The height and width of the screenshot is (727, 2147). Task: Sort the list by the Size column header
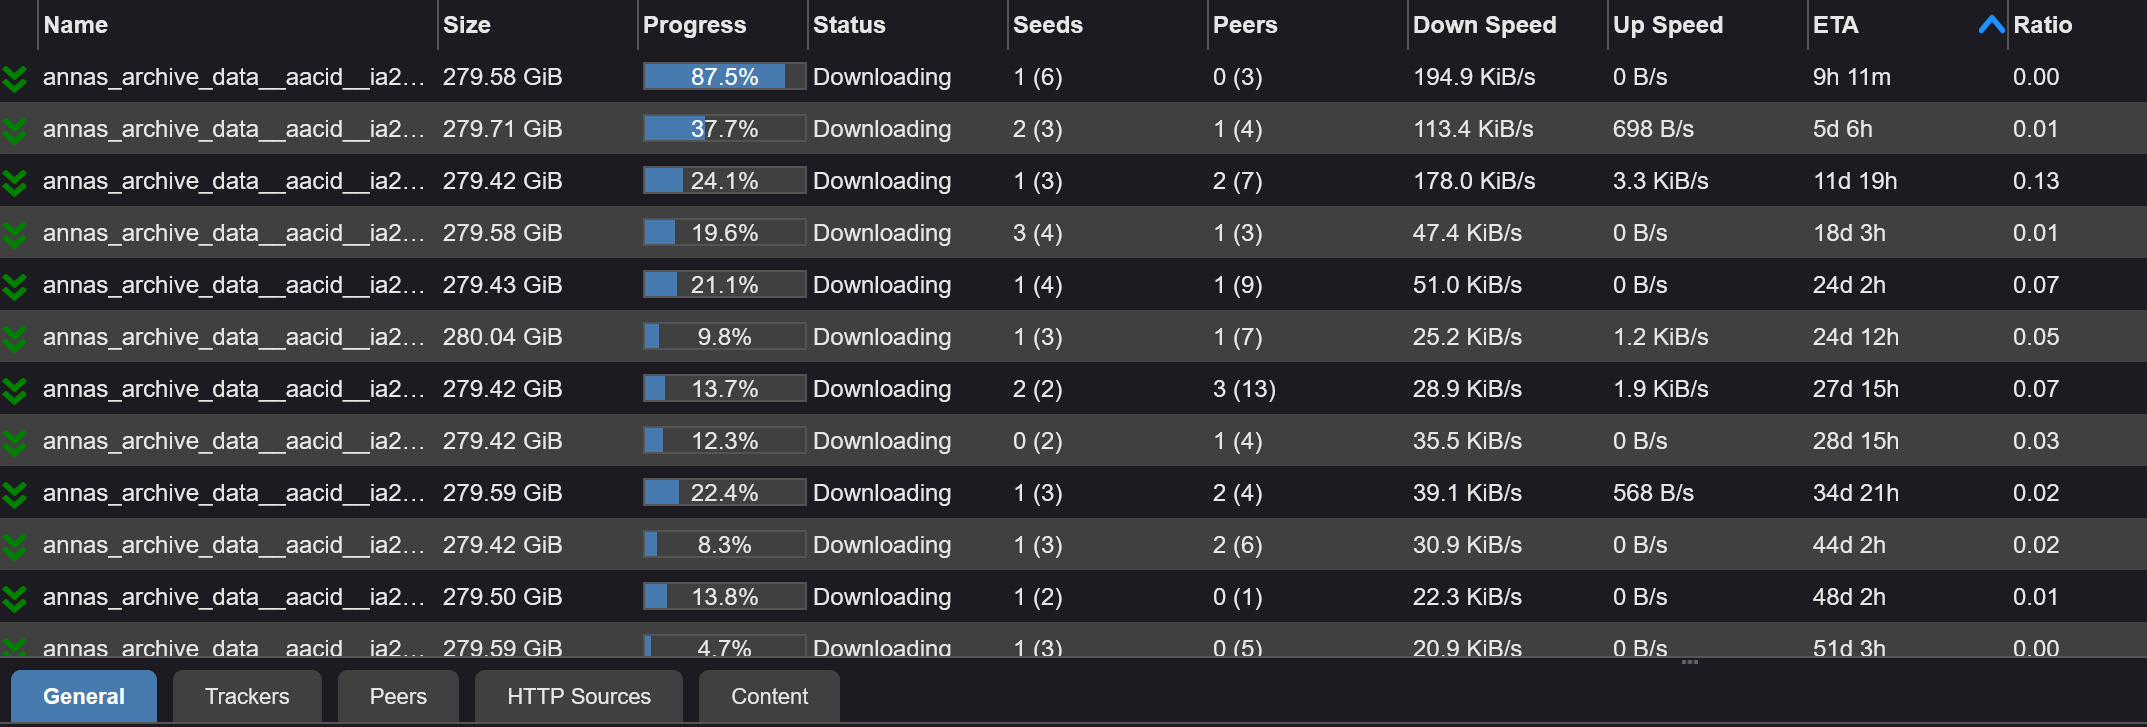(467, 25)
